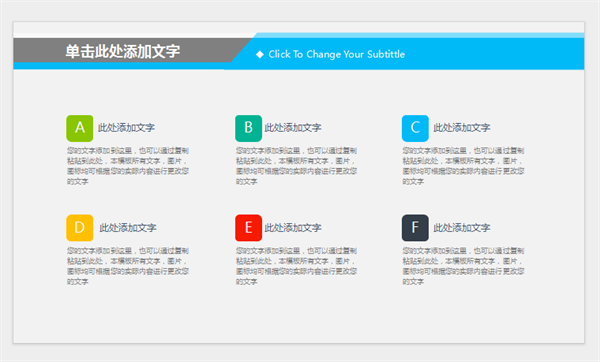Click the body paragraph under heading B

[x=296, y=166]
